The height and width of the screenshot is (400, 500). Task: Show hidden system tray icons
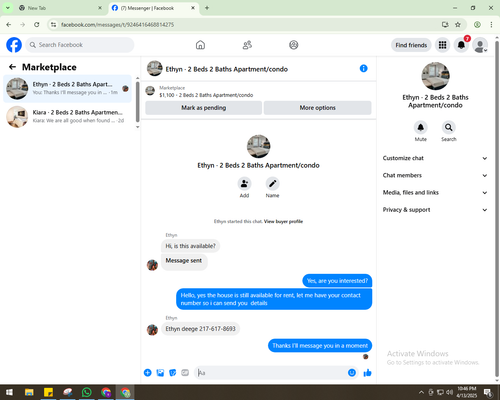[x=421, y=392]
